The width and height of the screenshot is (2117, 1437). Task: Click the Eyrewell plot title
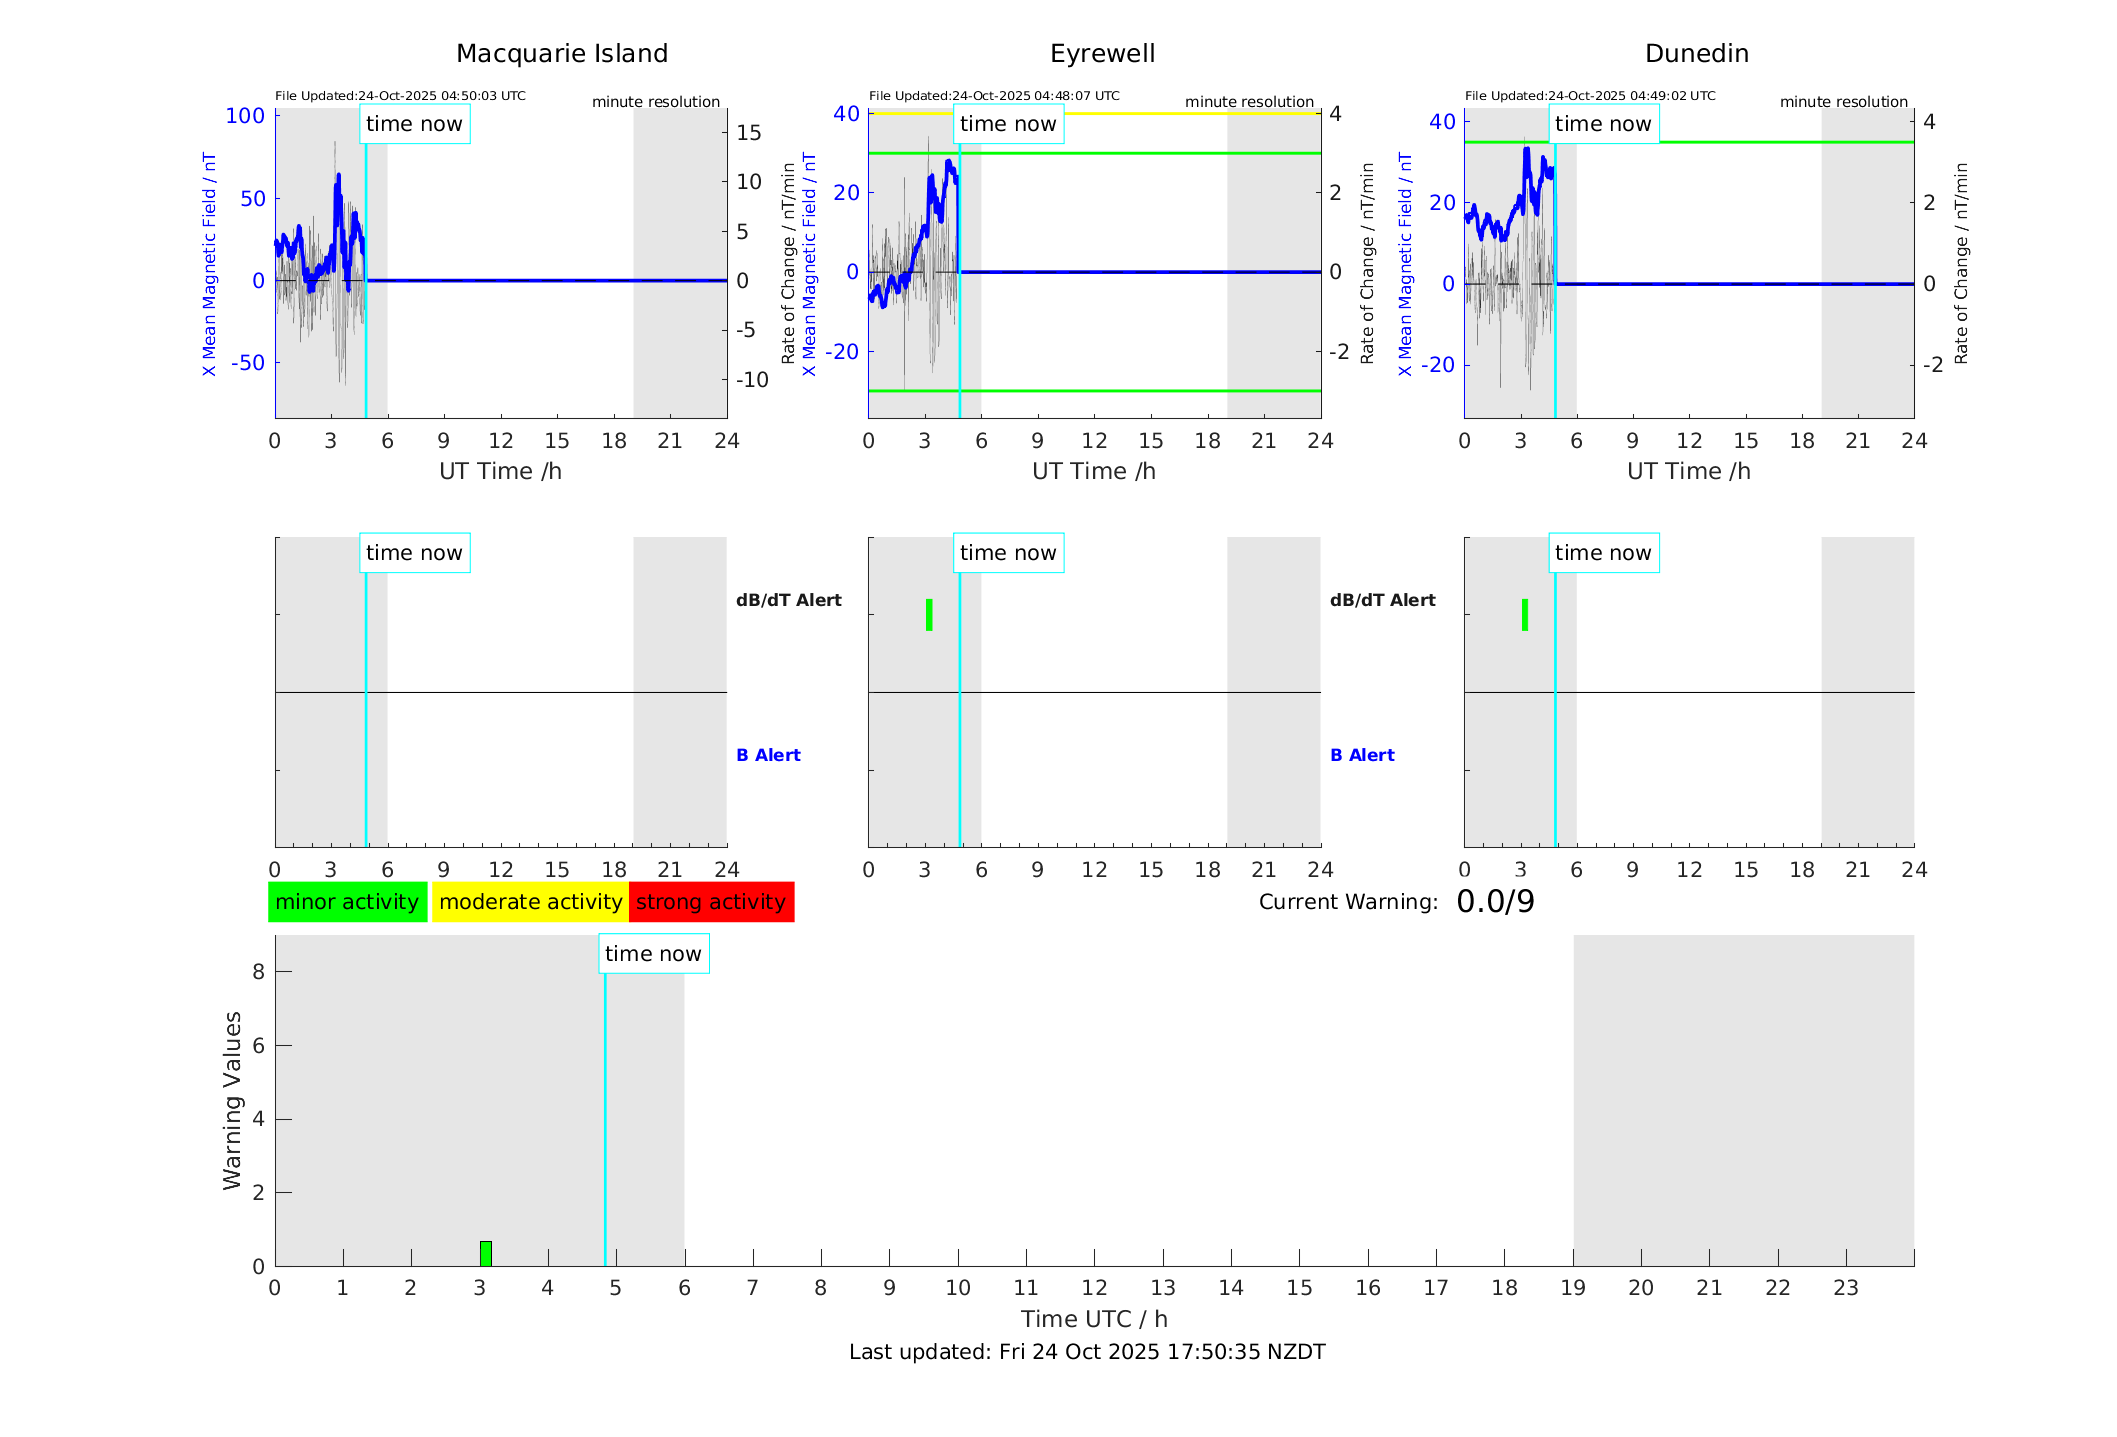pyautogui.click(x=1102, y=54)
